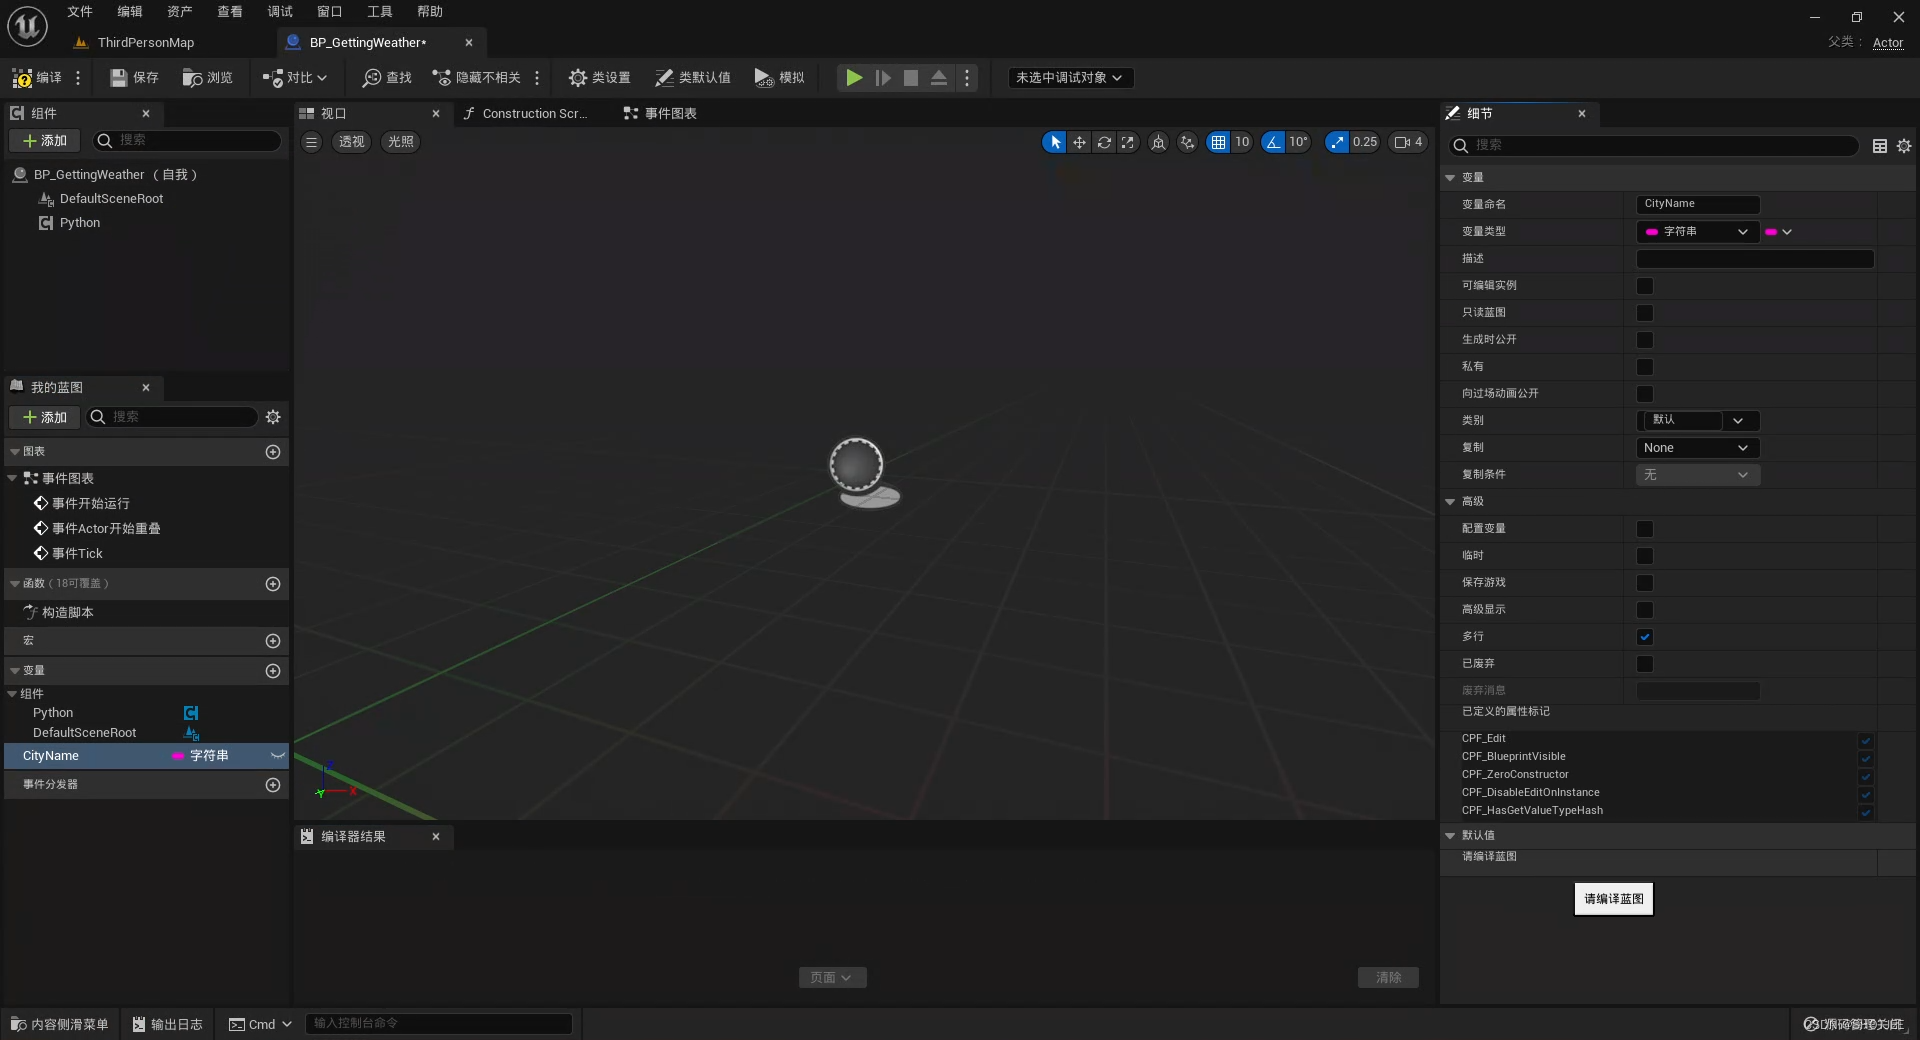Open the 窗口 menu in menu bar
Viewport: 1920px width, 1040px height.
[329, 11]
